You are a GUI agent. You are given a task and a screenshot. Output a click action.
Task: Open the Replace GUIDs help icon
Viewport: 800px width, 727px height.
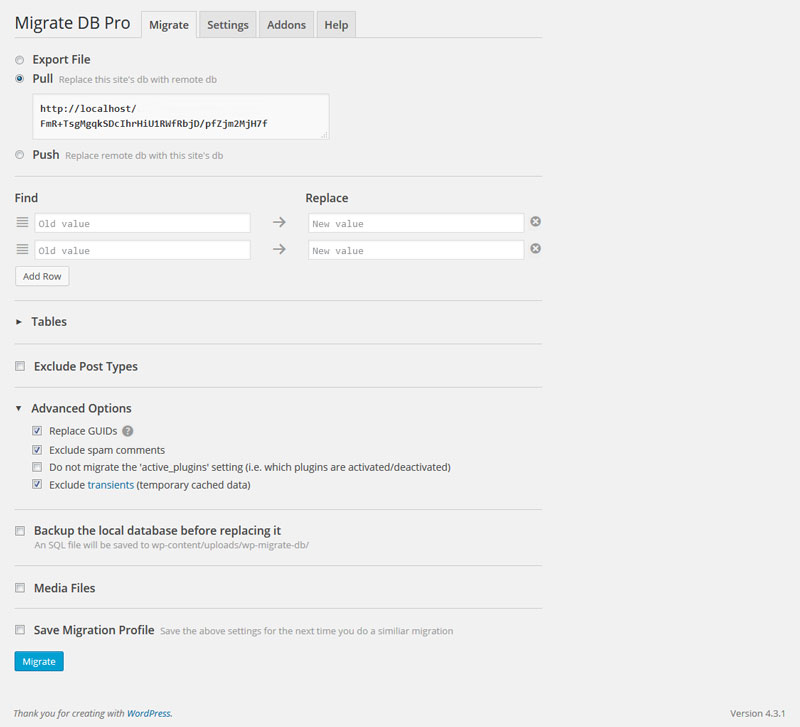128,431
